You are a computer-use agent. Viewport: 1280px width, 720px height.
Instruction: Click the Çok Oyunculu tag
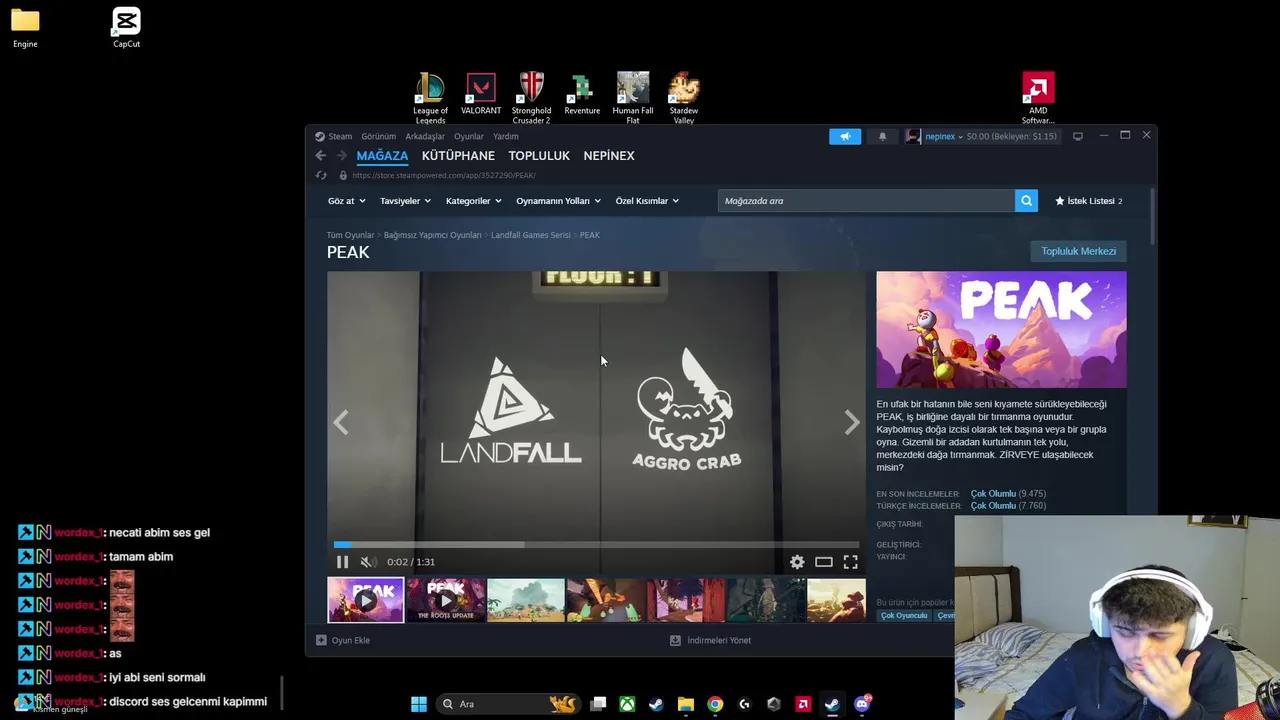pyautogui.click(x=904, y=616)
